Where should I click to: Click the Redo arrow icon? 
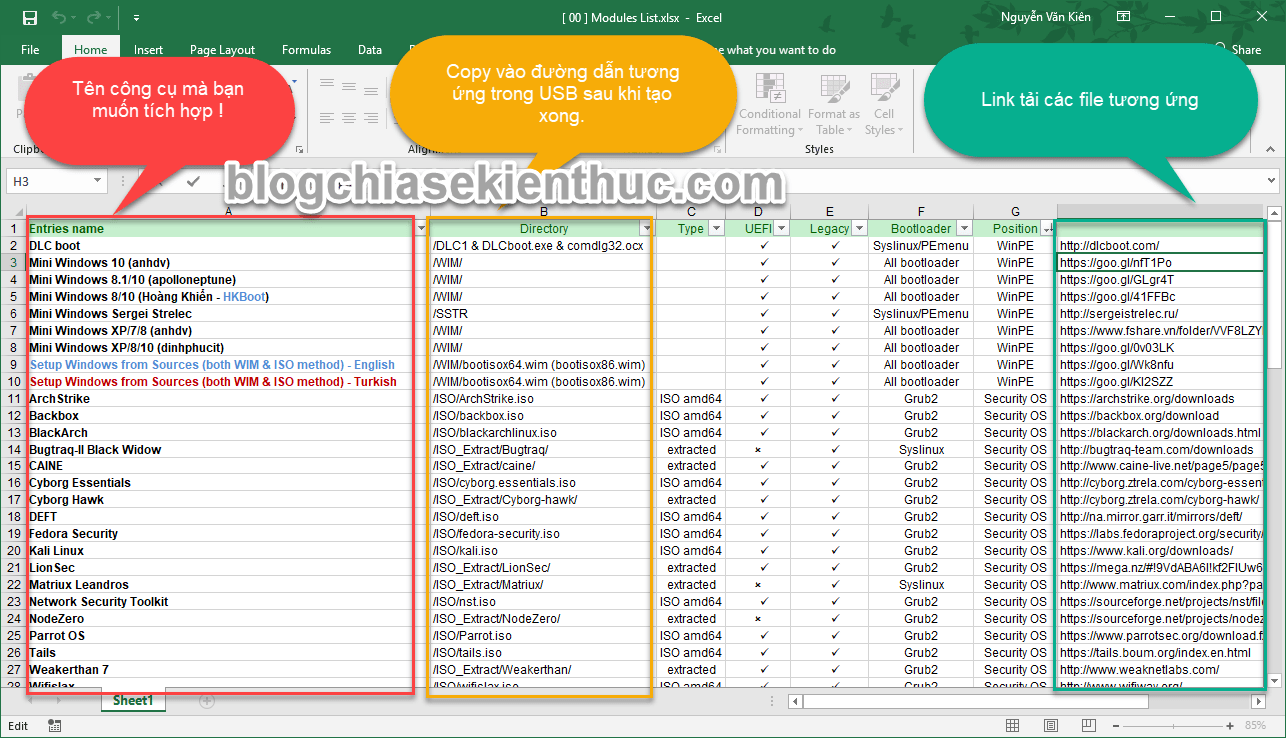click(x=95, y=18)
